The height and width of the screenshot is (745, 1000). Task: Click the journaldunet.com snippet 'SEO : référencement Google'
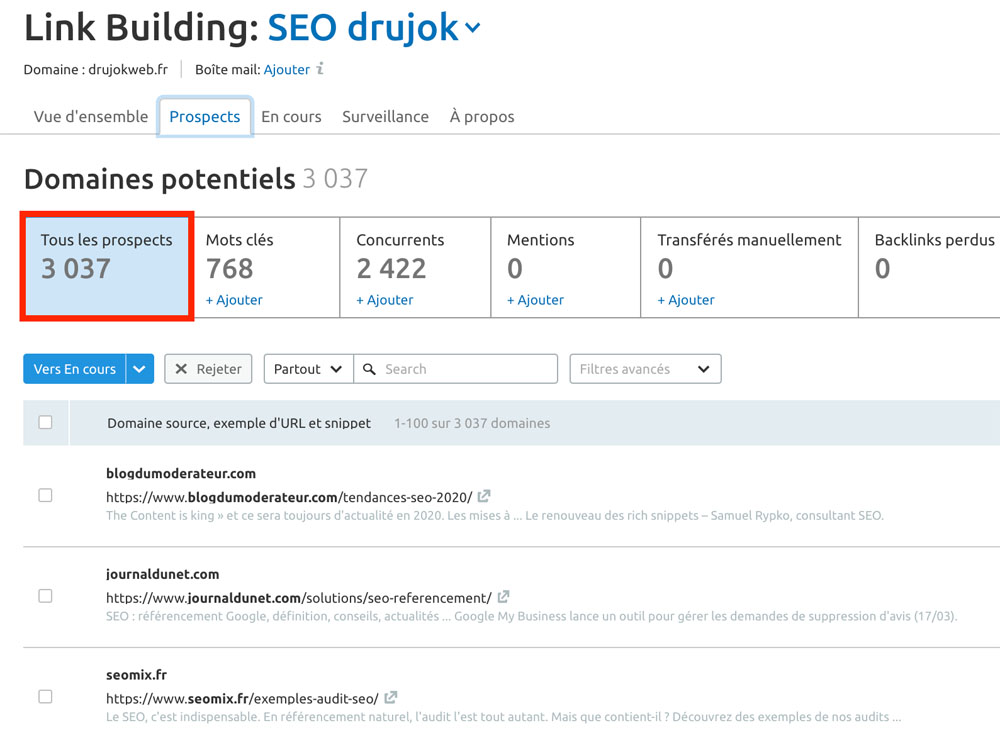(x=531, y=616)
